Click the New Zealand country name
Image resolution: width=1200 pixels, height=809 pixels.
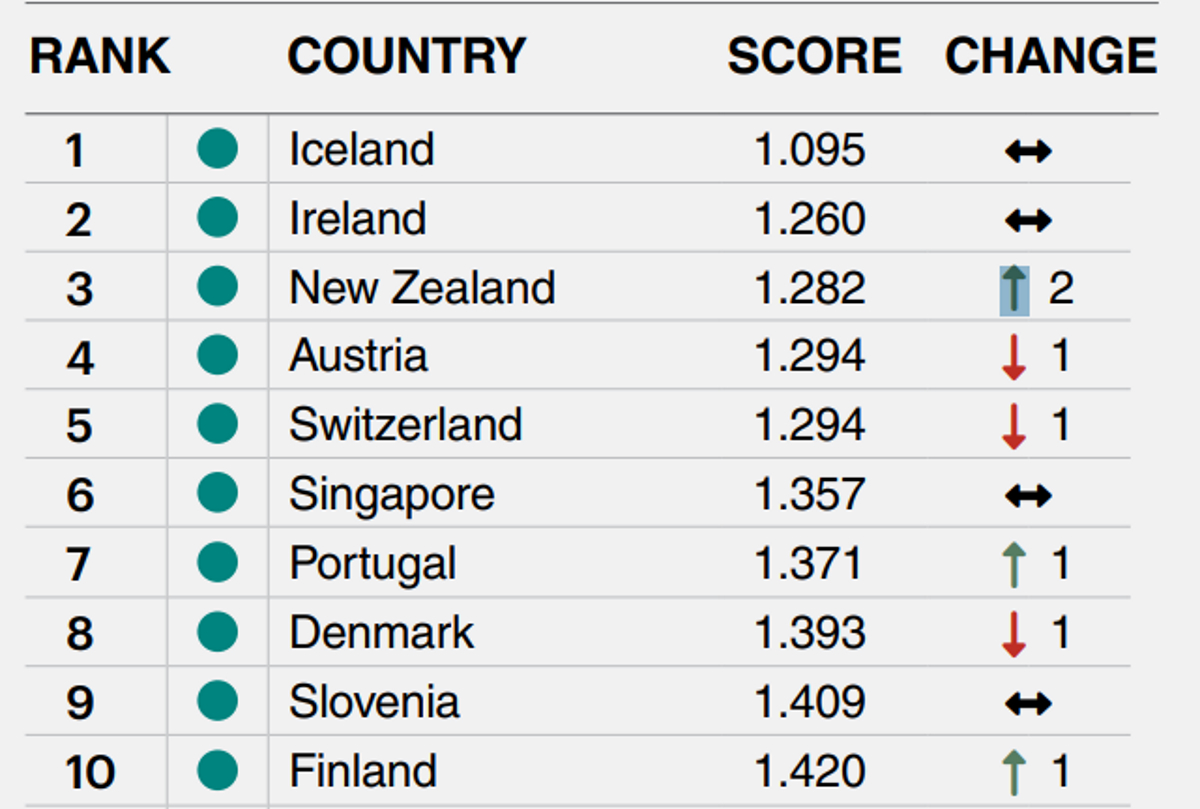(x=422, y=288)
